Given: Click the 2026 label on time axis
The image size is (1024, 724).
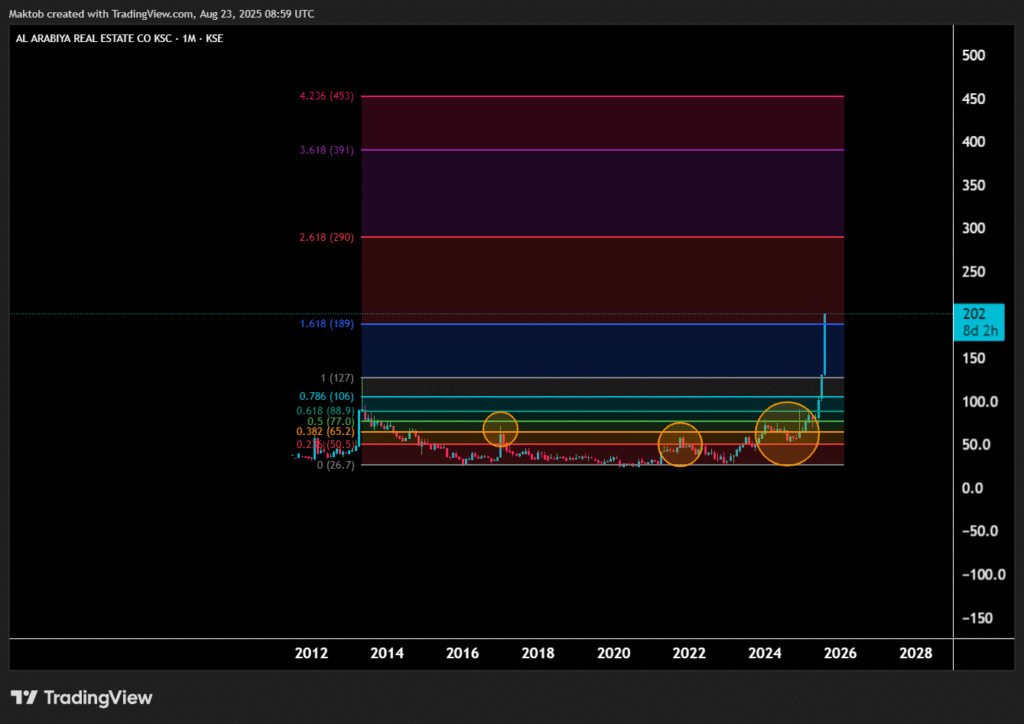Looking at the screenshot, I should click(x=840, y=653).
